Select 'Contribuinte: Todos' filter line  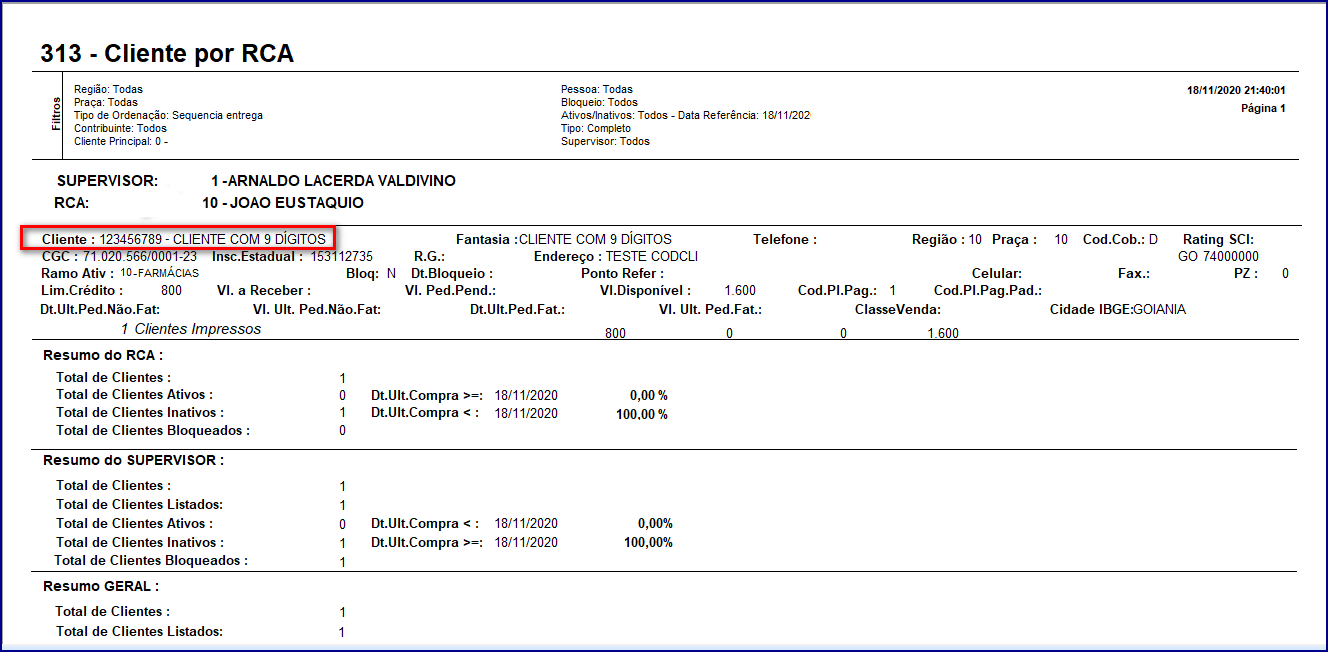pyautogui.click(x=121, y=129)
